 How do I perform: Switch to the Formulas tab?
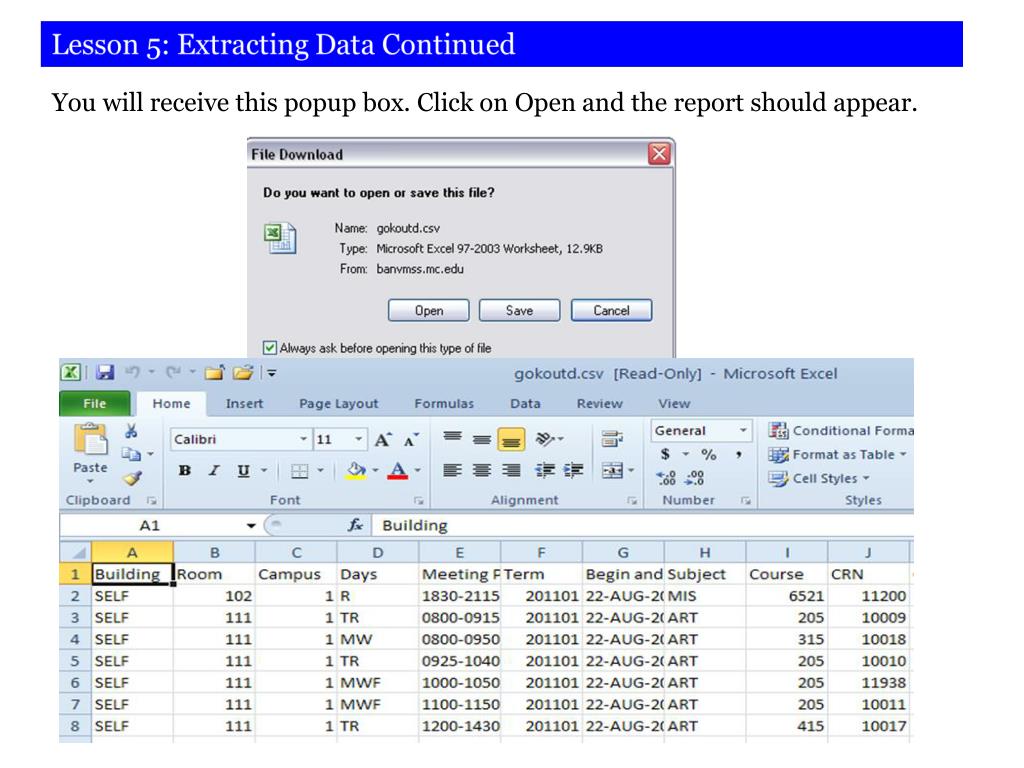coord(444,404)
